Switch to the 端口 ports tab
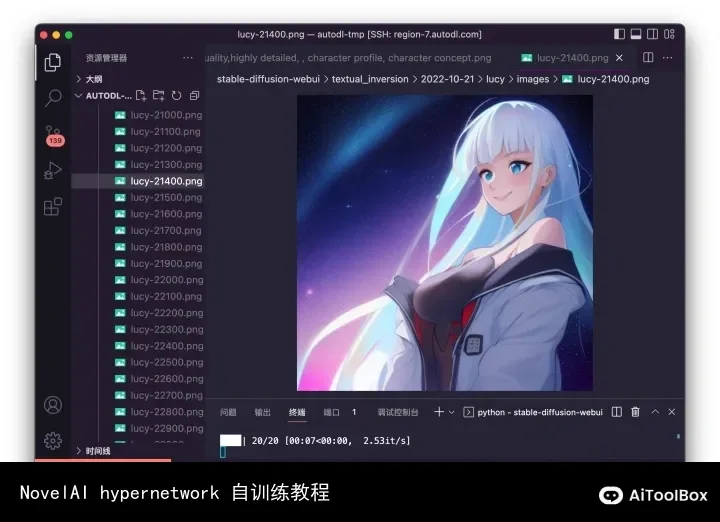The image size is (720, 522). pyautogui.click(x=332, y=412)
